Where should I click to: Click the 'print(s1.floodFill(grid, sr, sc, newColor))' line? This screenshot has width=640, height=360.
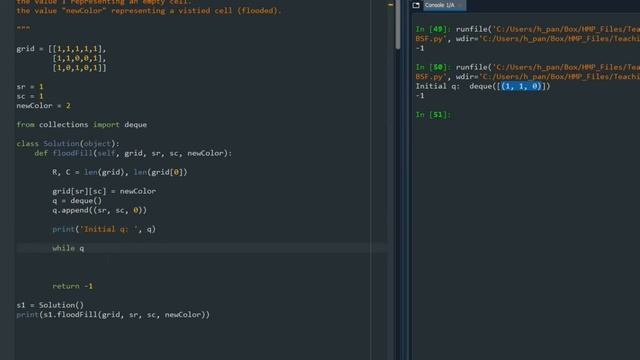click(x=113, y=315)
